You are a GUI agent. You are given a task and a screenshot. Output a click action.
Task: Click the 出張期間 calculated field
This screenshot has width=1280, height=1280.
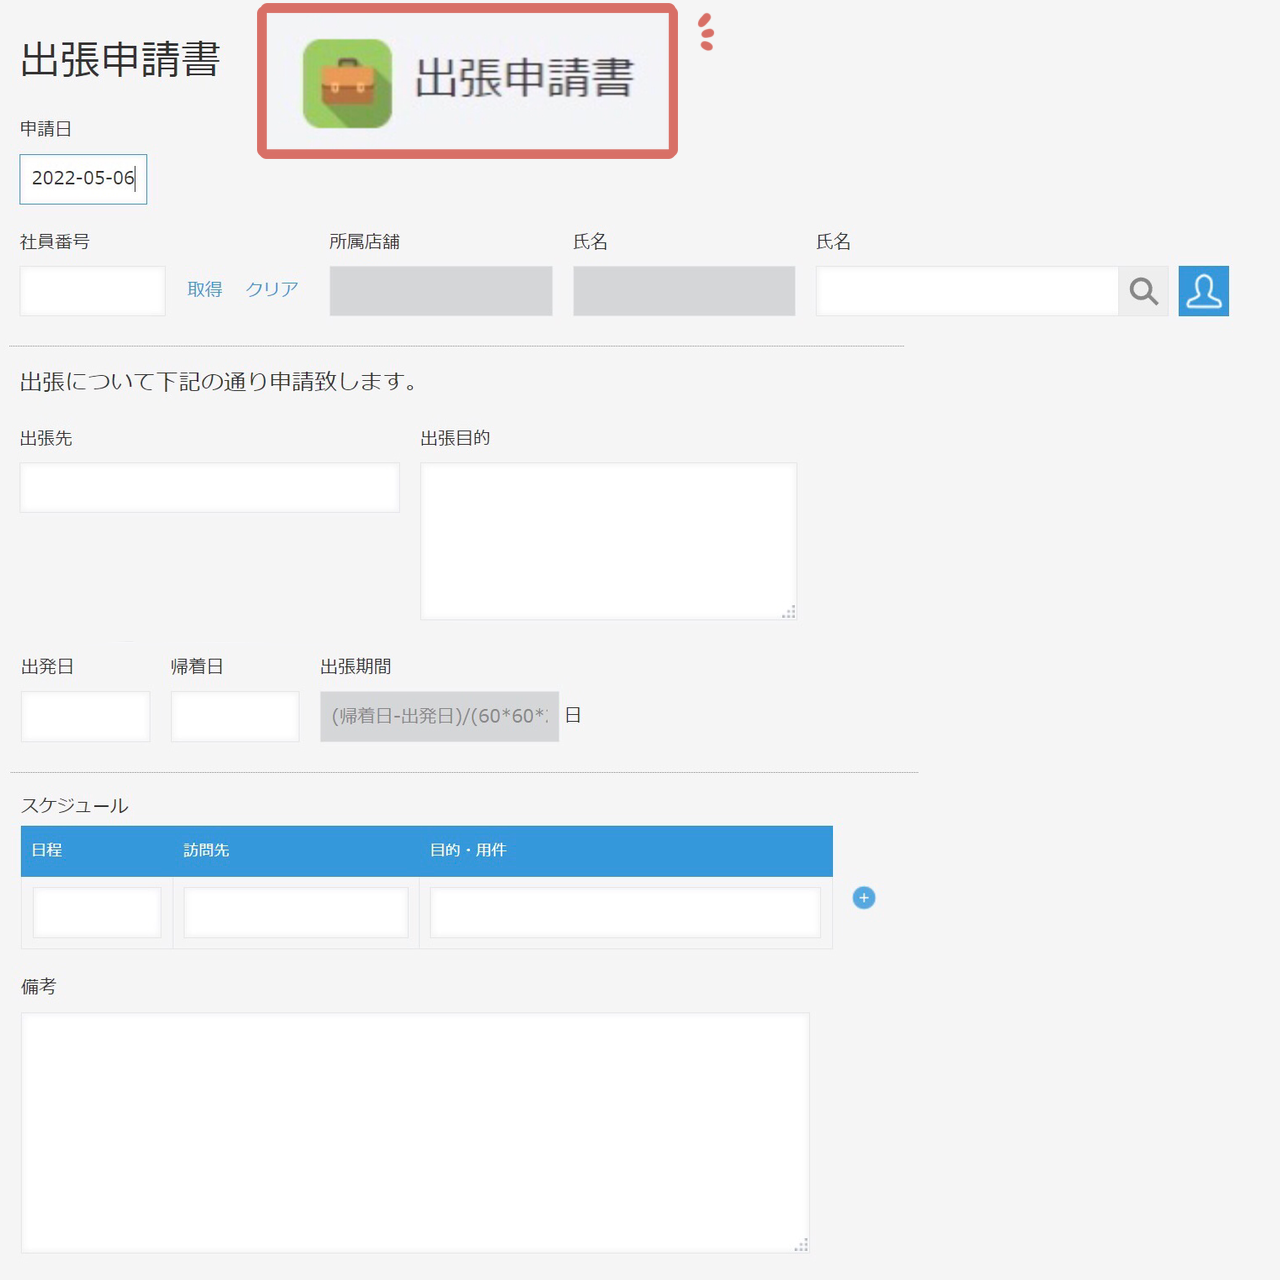tap(439, 716)
